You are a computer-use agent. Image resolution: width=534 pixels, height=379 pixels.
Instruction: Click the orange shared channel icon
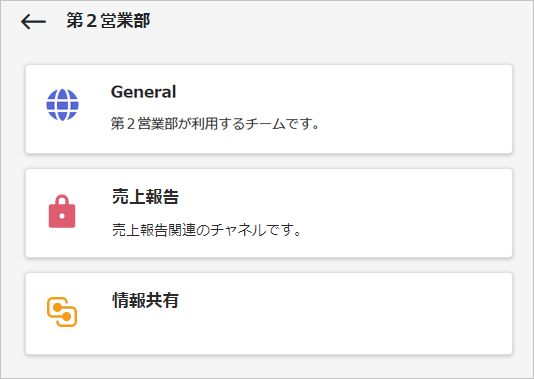pos(62,312)
